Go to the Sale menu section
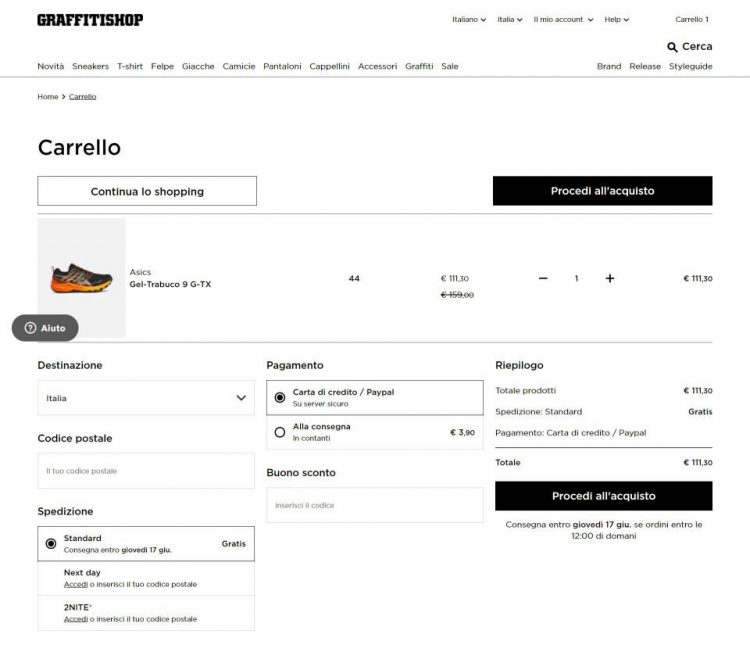This screenshot has width=750, height=645. point(450,66)
